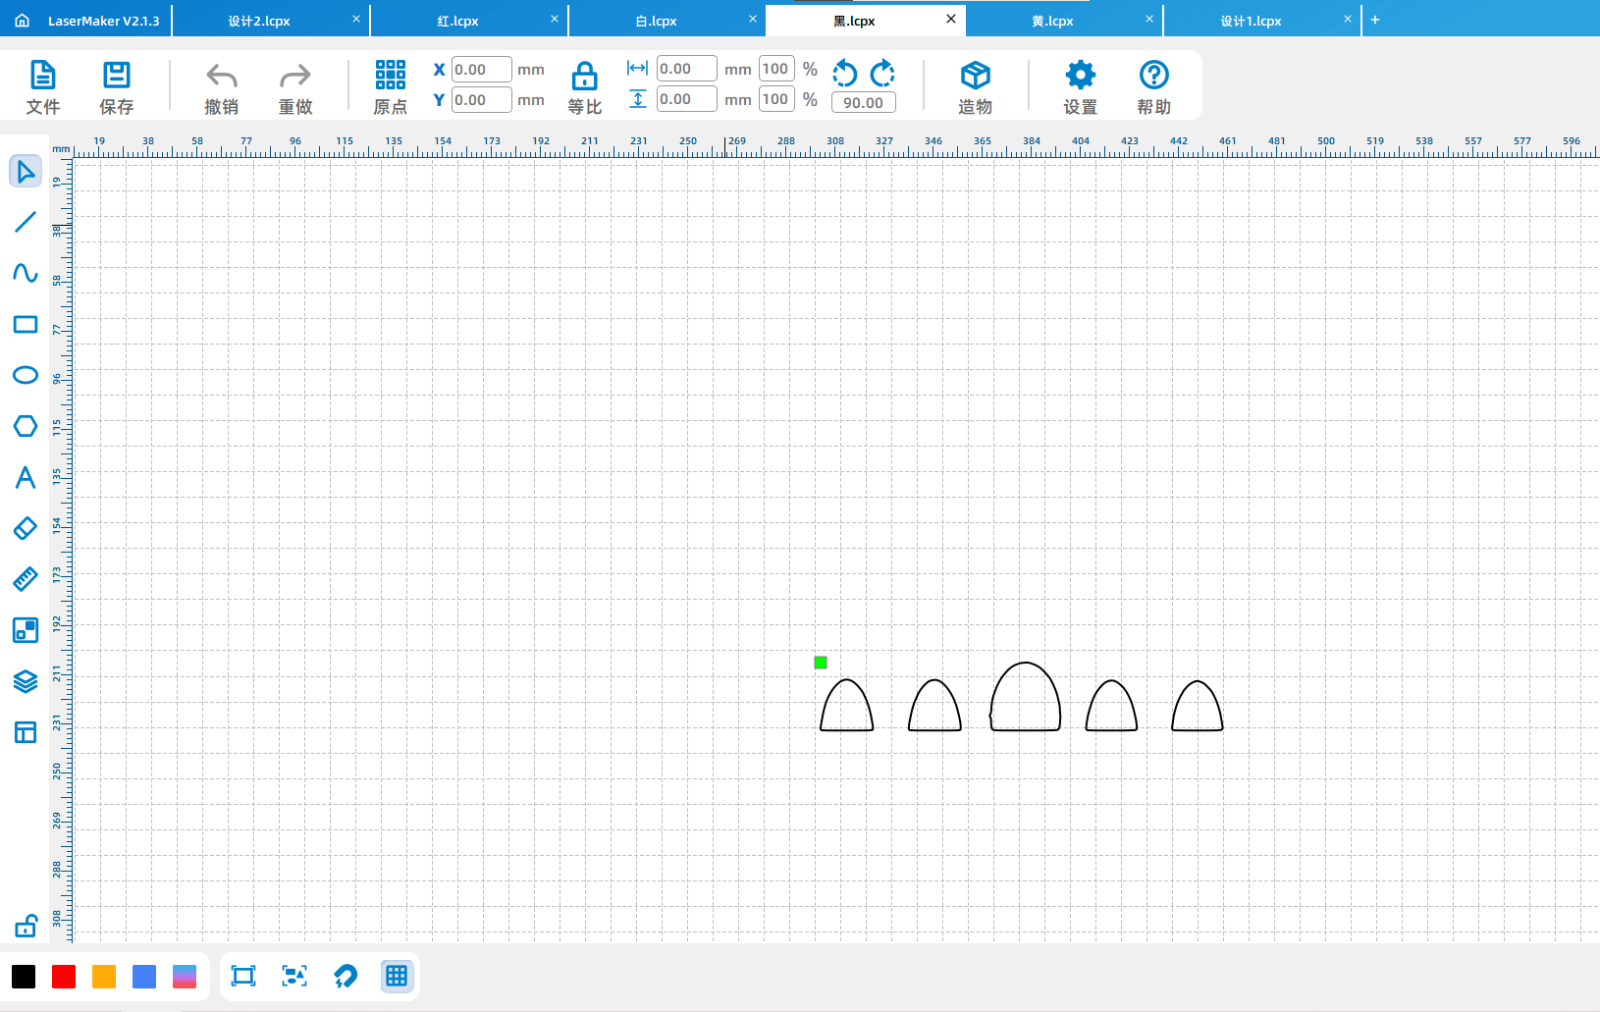Select the ruler measure tool
The image size is (1600, 1012).
point(25,579)
